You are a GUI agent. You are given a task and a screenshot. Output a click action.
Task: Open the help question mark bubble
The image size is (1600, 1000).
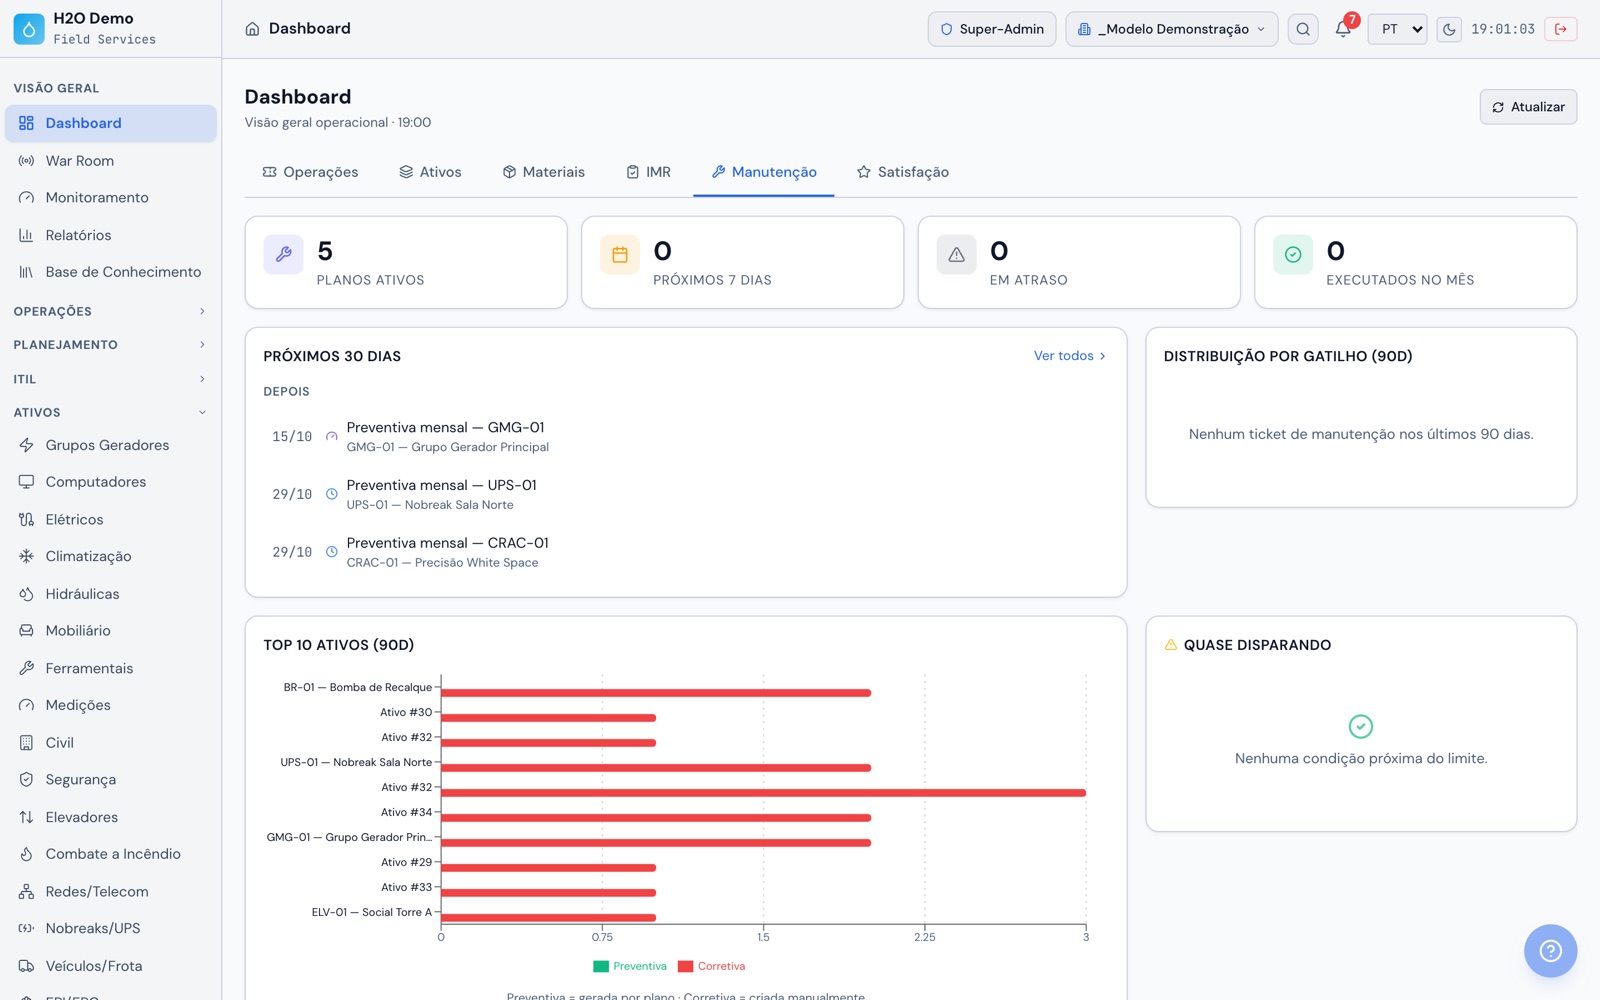1550,950
